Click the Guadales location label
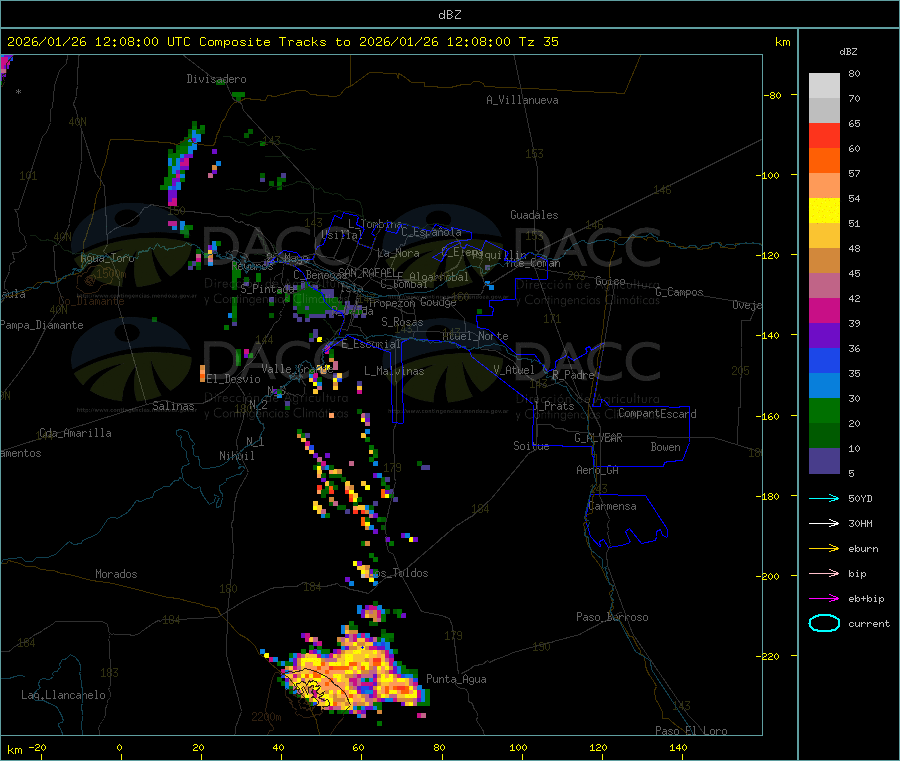 click(534, 215)
